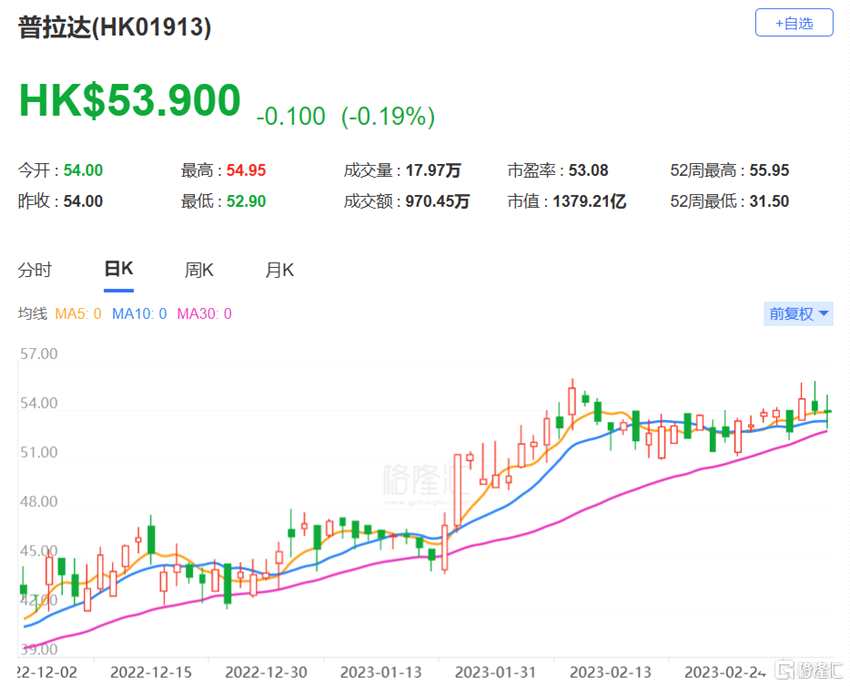Screen dimensions: 850x686
Task: Click the HK$53.900 price figure
Action: pos(130,100)
